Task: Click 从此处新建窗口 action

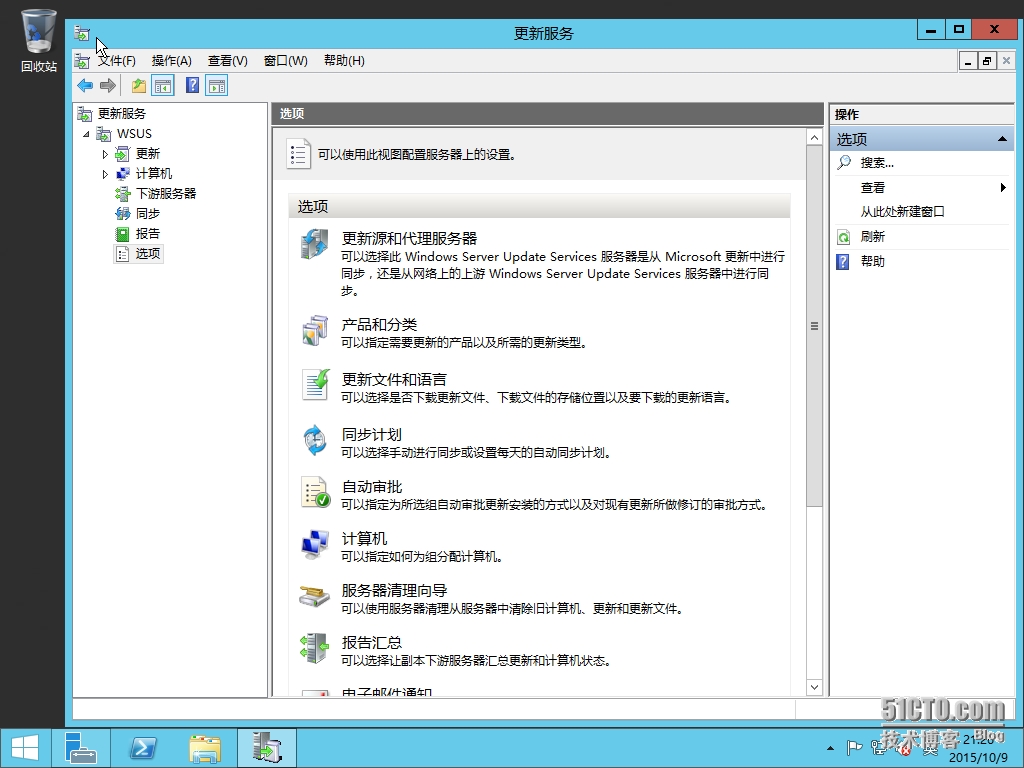Action: click(903, 212)
